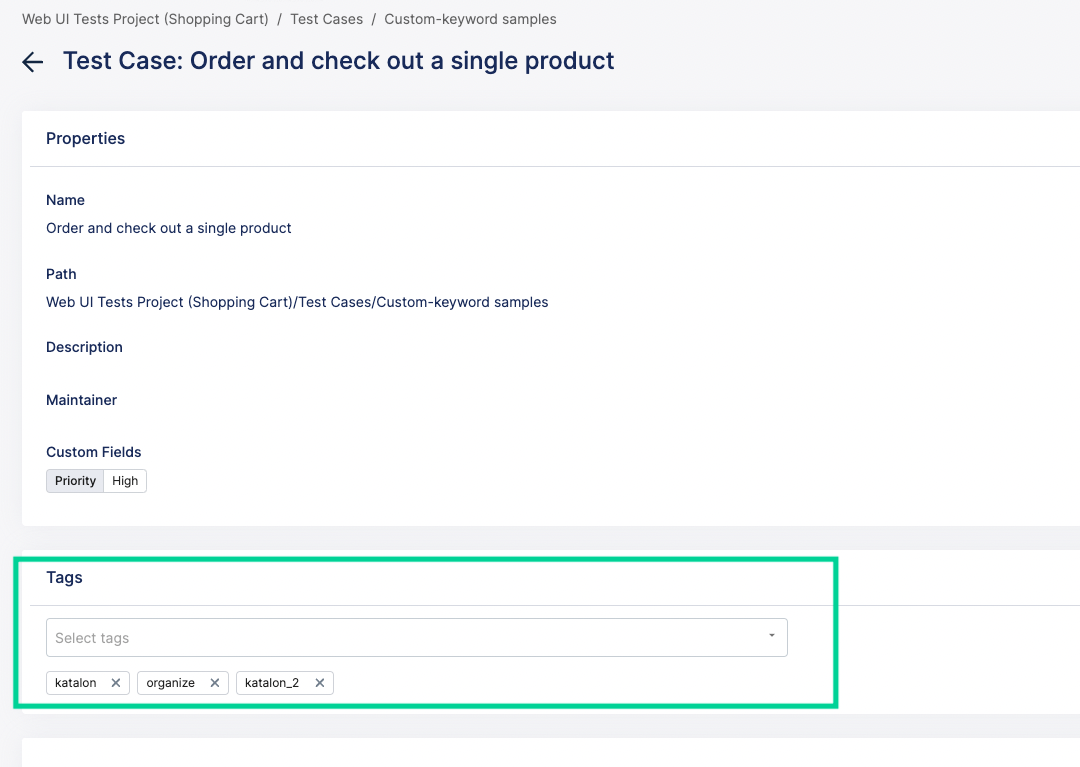Click the Priority custom field label
Image resolution: width=1080 pixels, height=767 pixels.
click(x=75, y=481)
